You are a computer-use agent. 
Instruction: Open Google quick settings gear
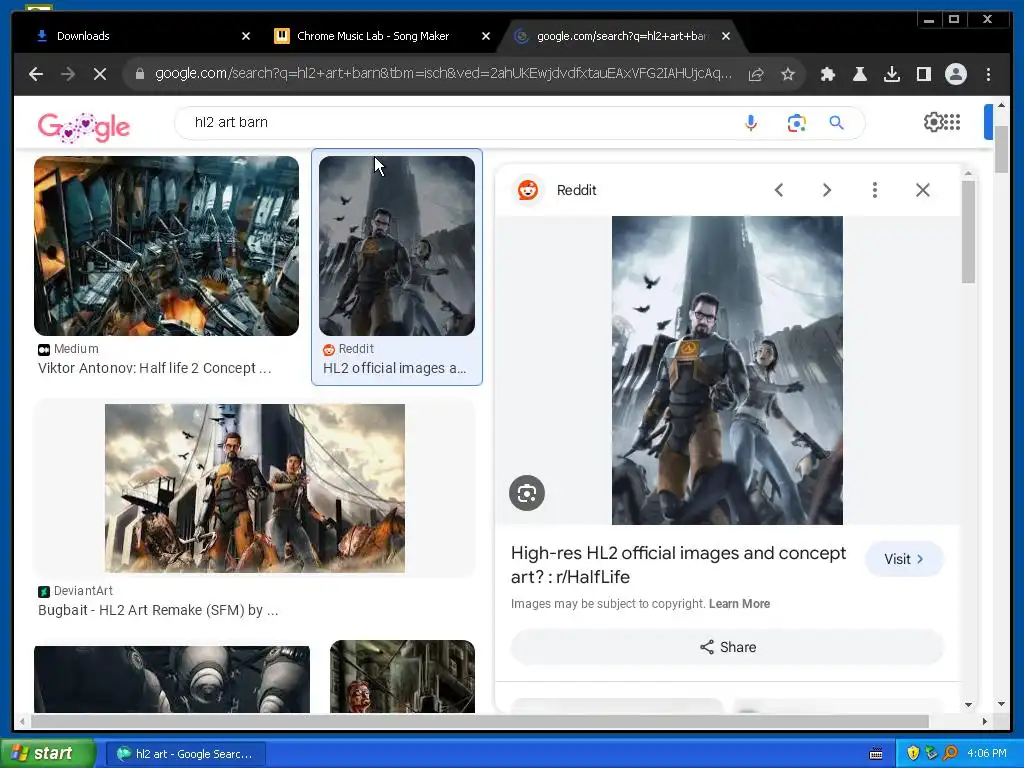(932, 122)
